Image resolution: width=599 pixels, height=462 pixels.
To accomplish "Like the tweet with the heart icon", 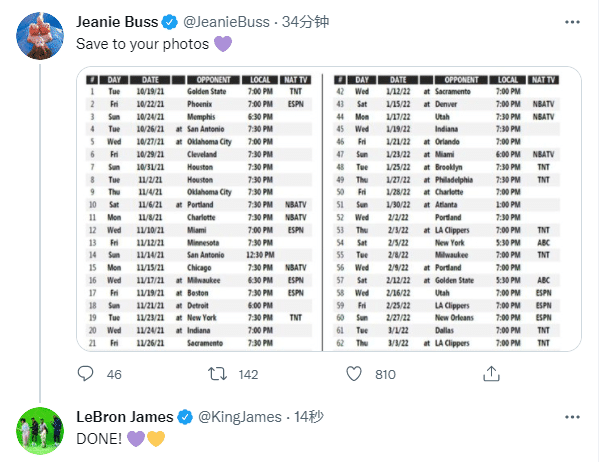I will click(354, 374).
